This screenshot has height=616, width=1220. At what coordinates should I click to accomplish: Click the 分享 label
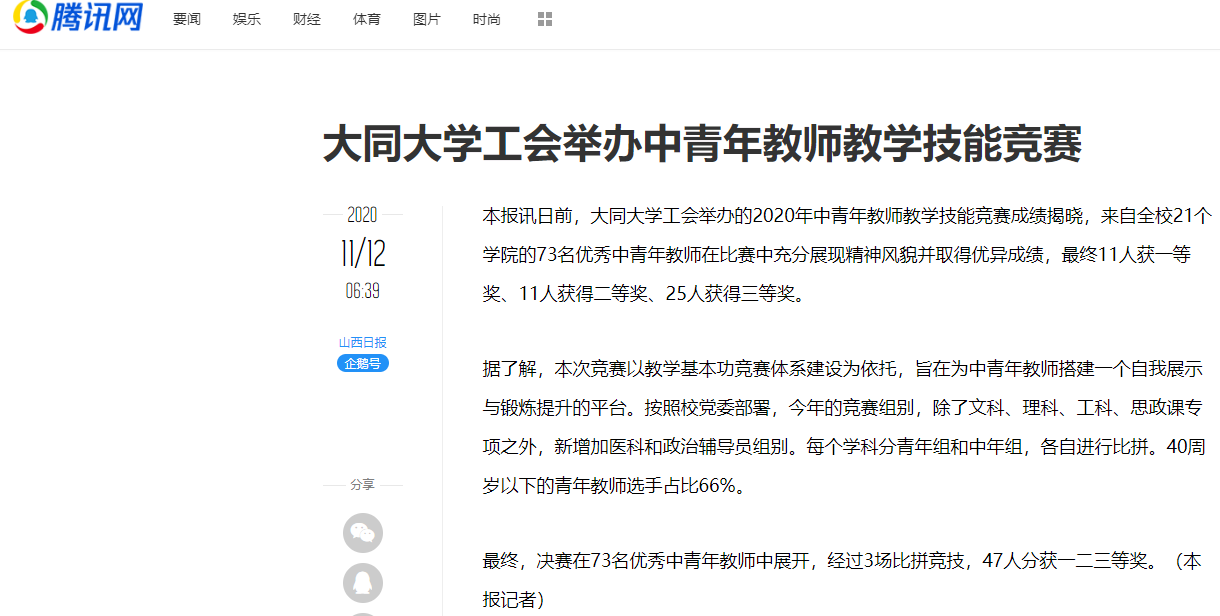tap(363, 485)
